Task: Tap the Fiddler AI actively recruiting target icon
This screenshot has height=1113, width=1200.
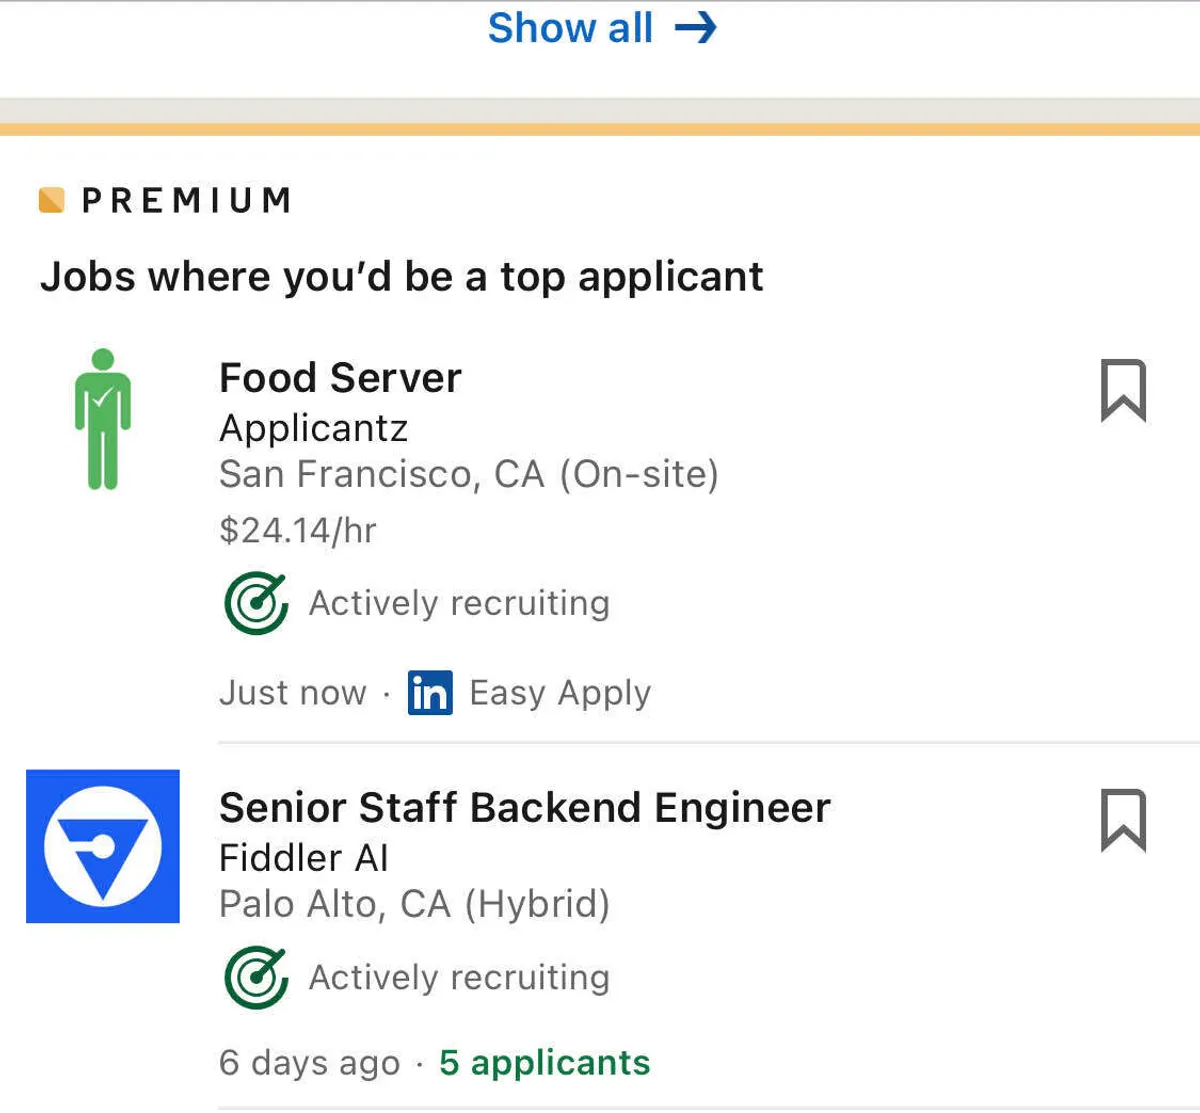Action: click(256, 977)
